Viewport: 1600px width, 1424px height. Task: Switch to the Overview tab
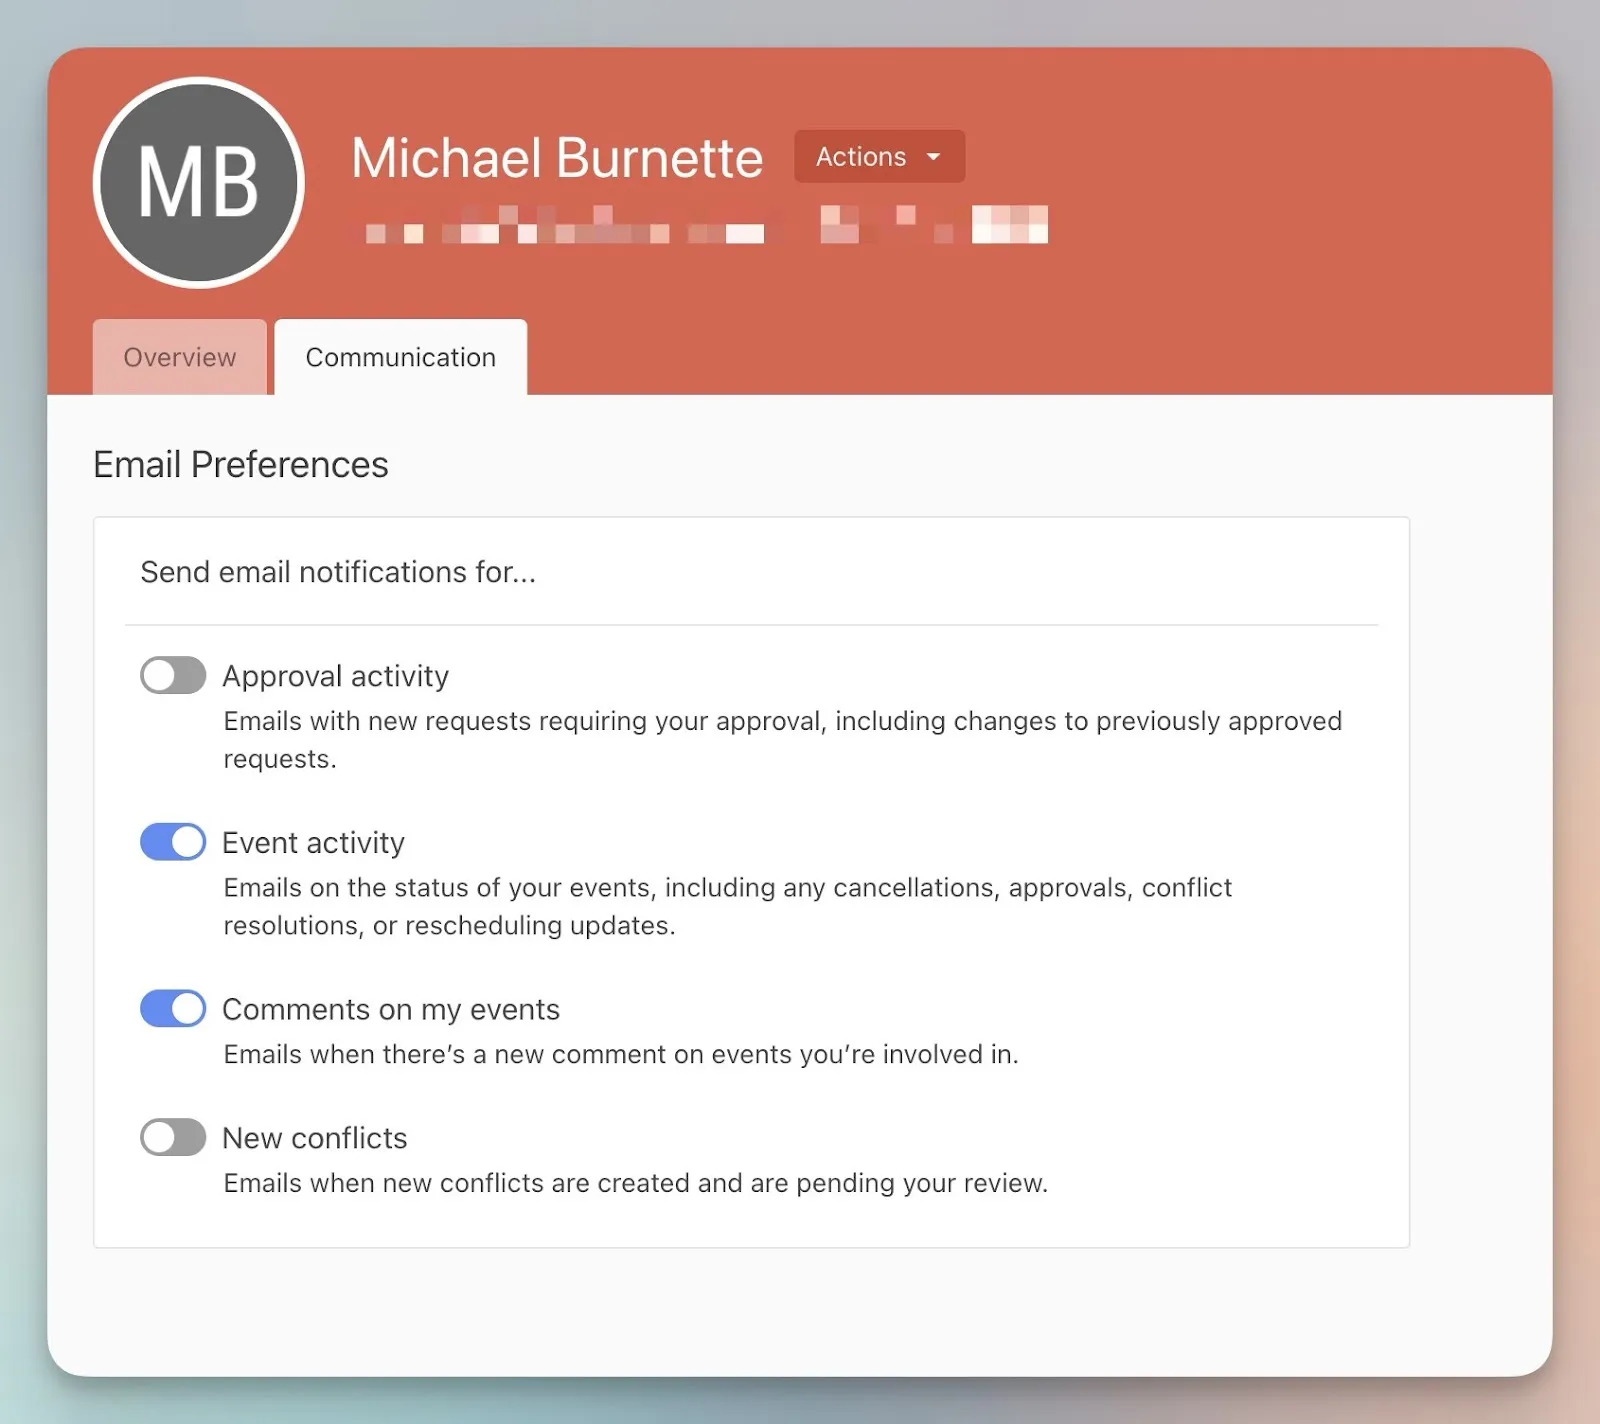180,357
